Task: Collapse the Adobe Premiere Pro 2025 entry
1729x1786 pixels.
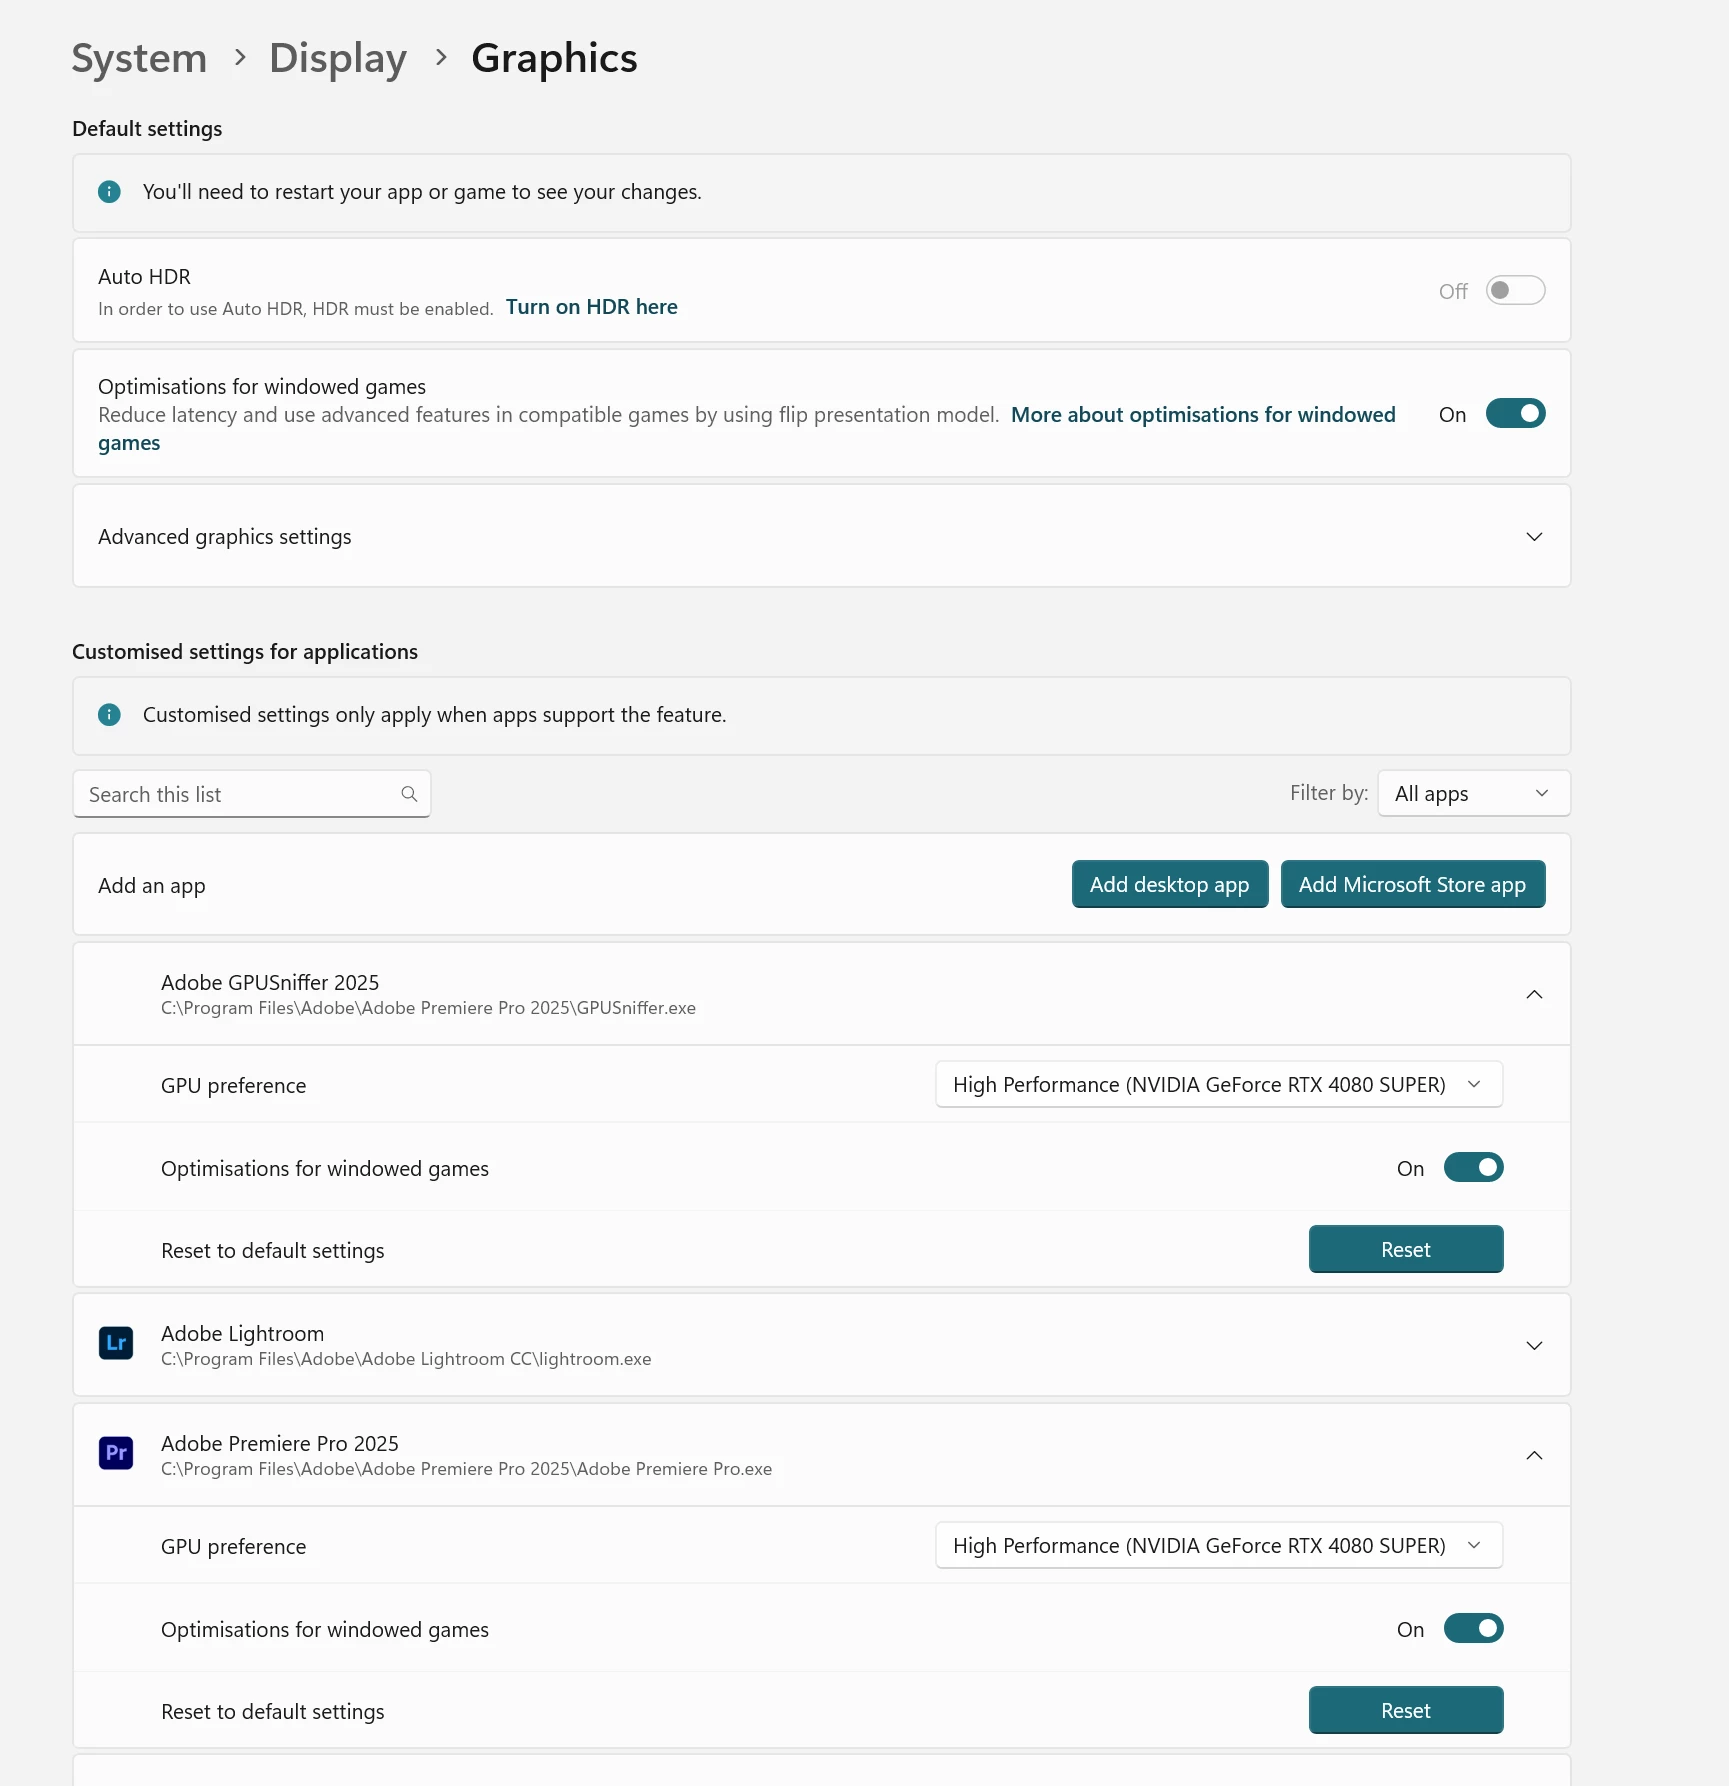Action: coord(1534,1456)
